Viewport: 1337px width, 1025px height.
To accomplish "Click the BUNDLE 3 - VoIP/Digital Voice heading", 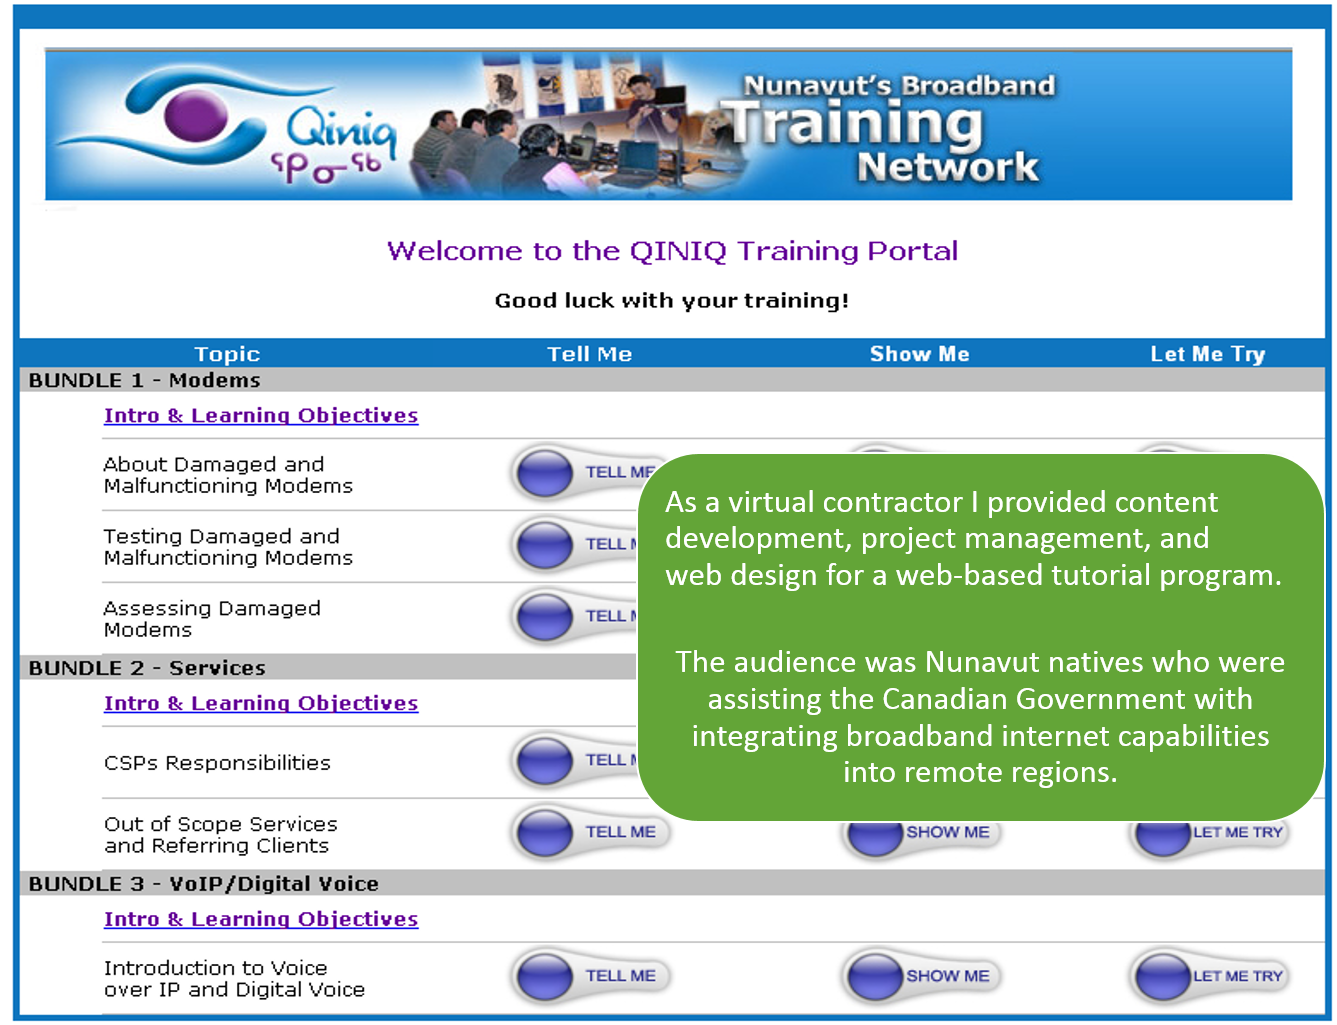I will [204, 884].
